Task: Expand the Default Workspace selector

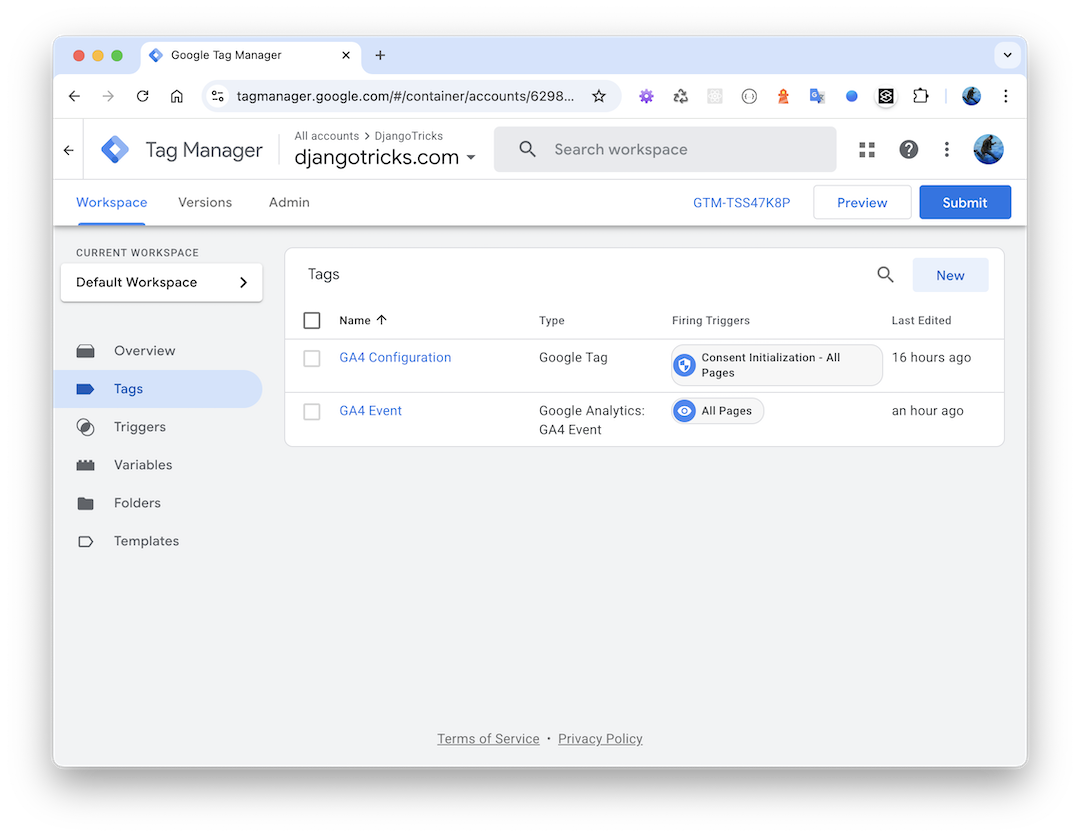Action: point(161,282)
